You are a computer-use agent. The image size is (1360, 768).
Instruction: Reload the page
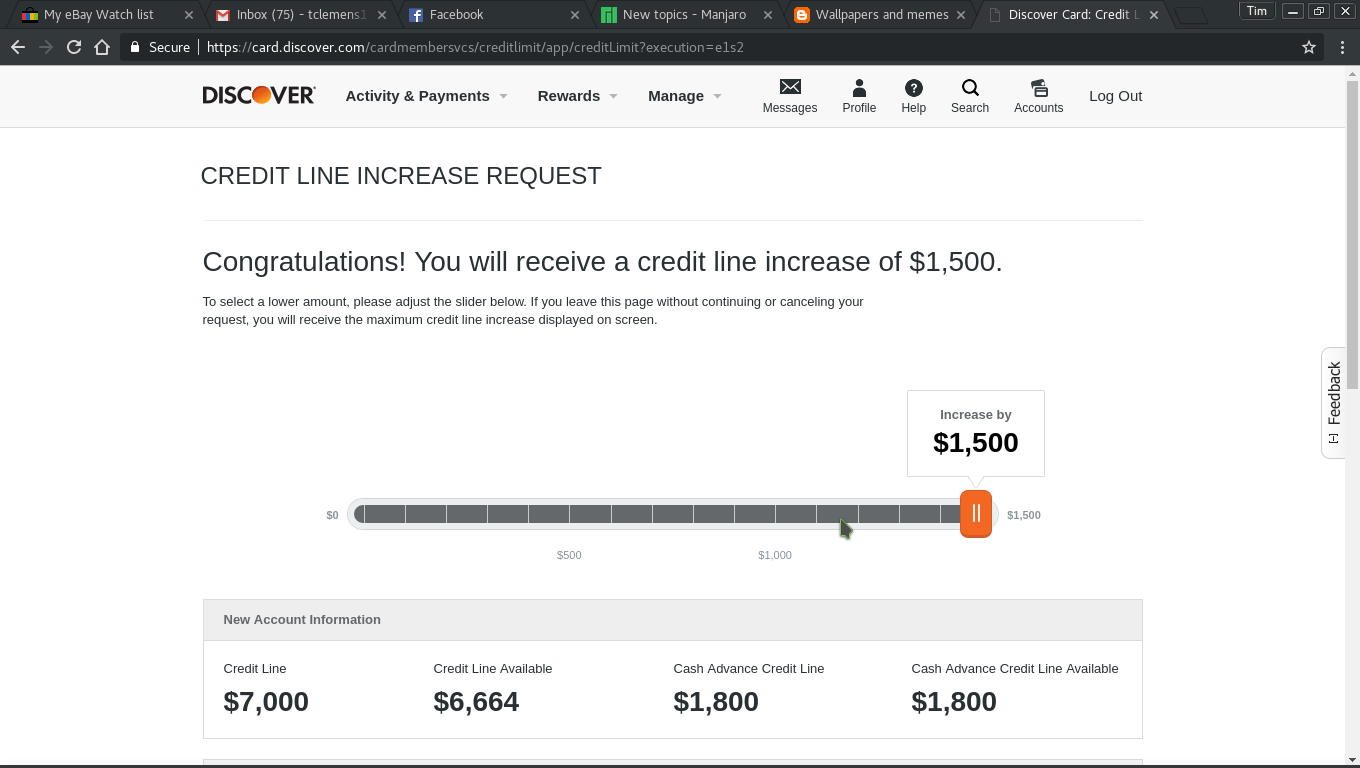(x=74, y=47)
